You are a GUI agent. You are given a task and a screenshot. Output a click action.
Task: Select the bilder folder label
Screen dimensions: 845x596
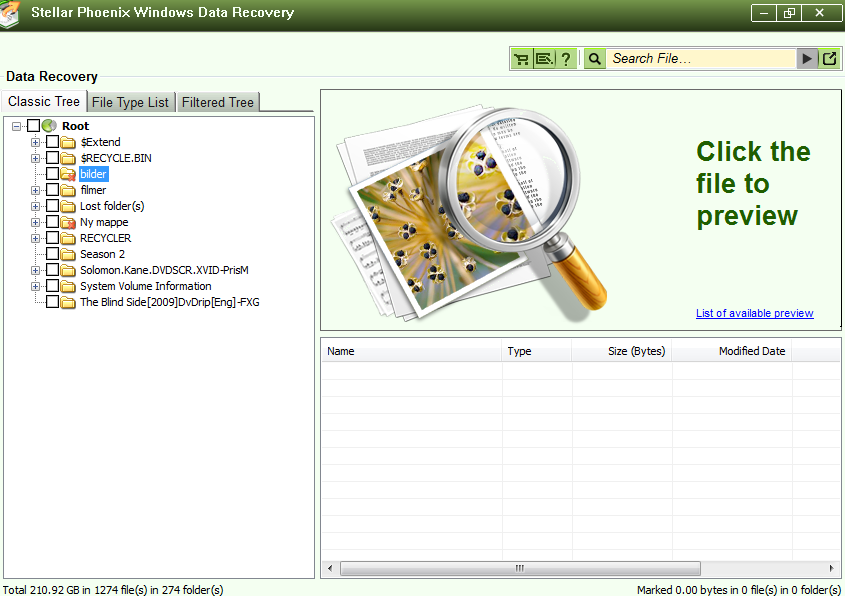coord(94,174)
